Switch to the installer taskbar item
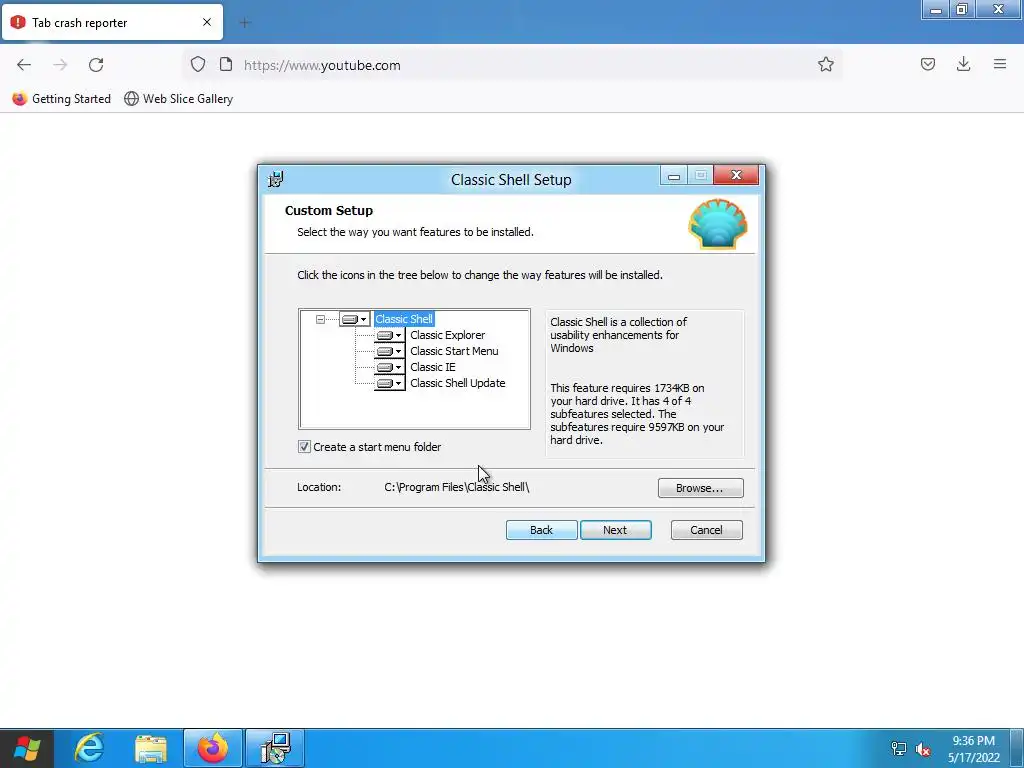The image size is (1024, 768). click(x=275, y=748)
